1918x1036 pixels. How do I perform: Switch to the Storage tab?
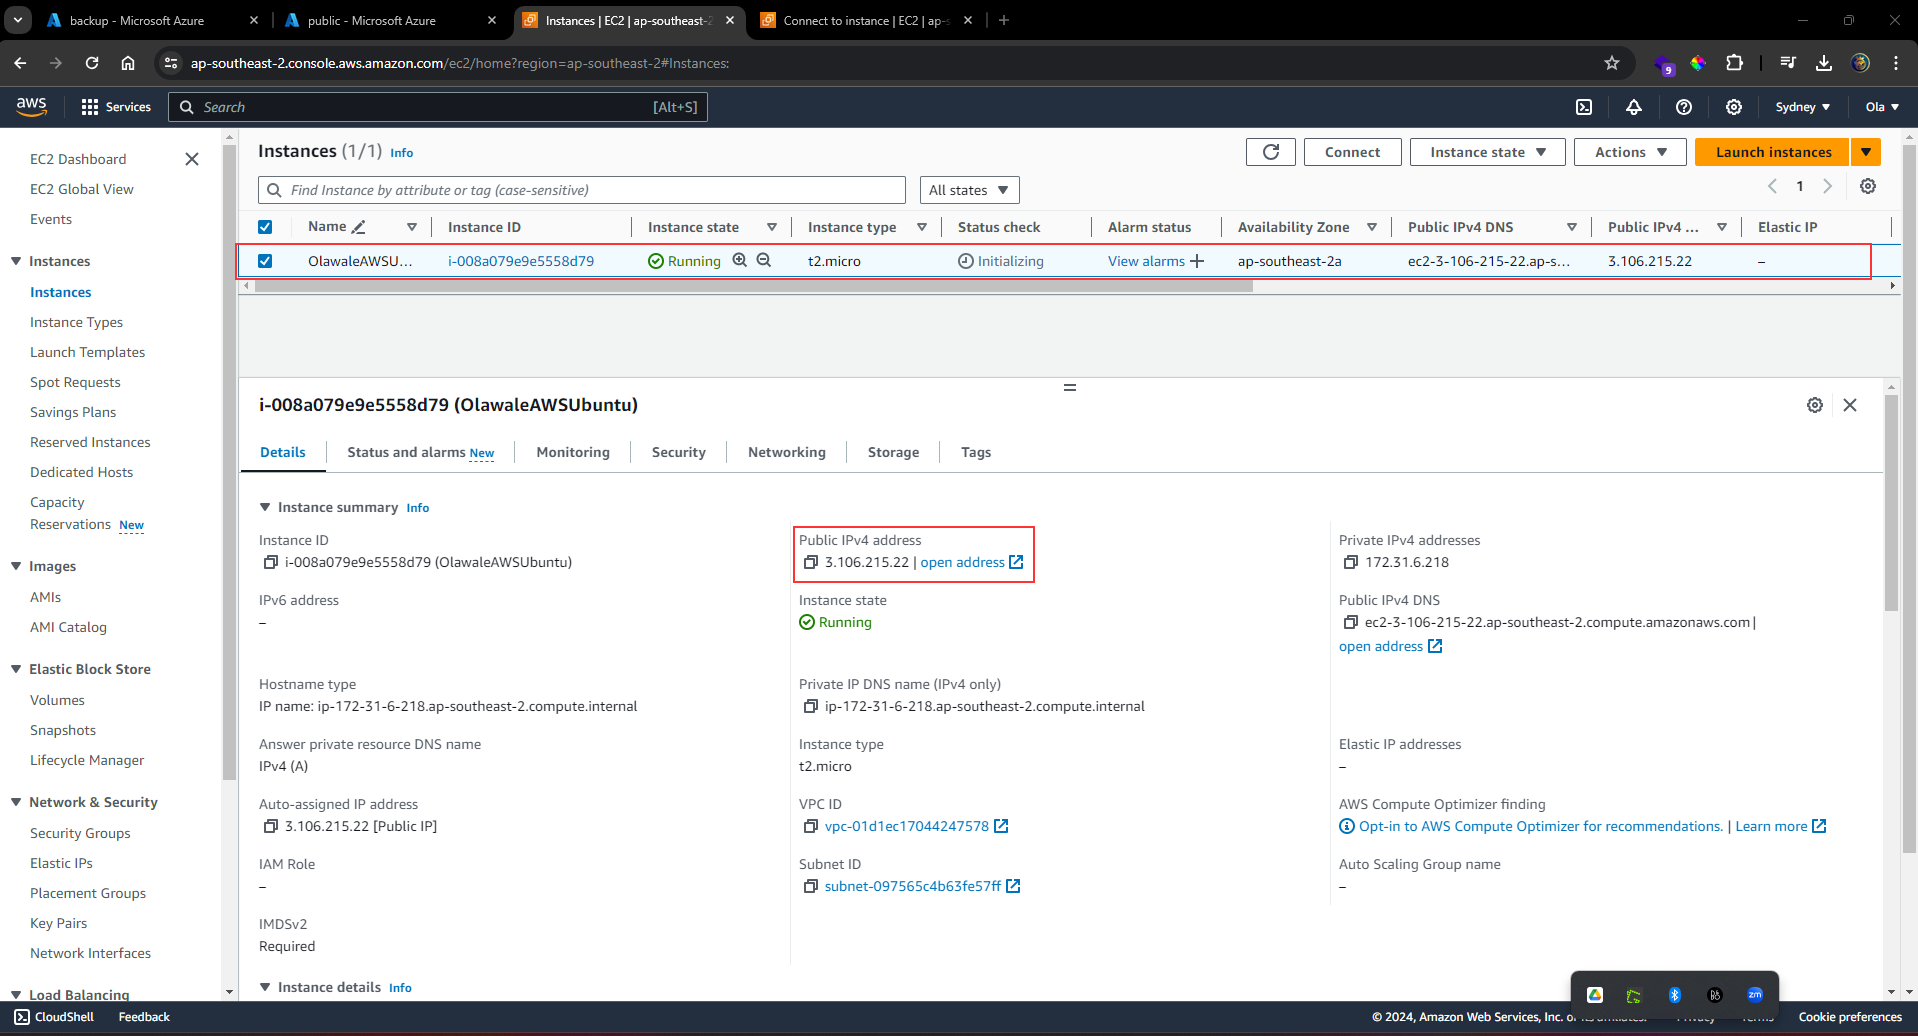(x=894, y=452)
